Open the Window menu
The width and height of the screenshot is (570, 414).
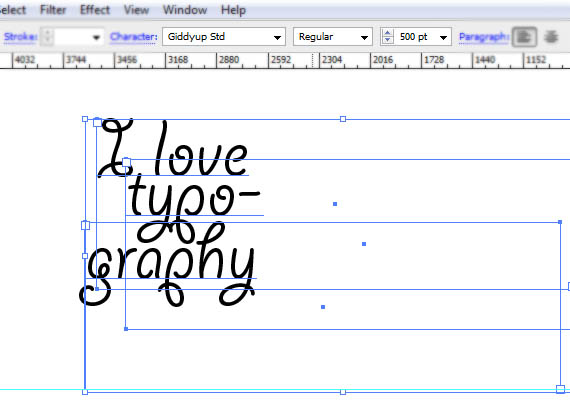click(185, 10)
